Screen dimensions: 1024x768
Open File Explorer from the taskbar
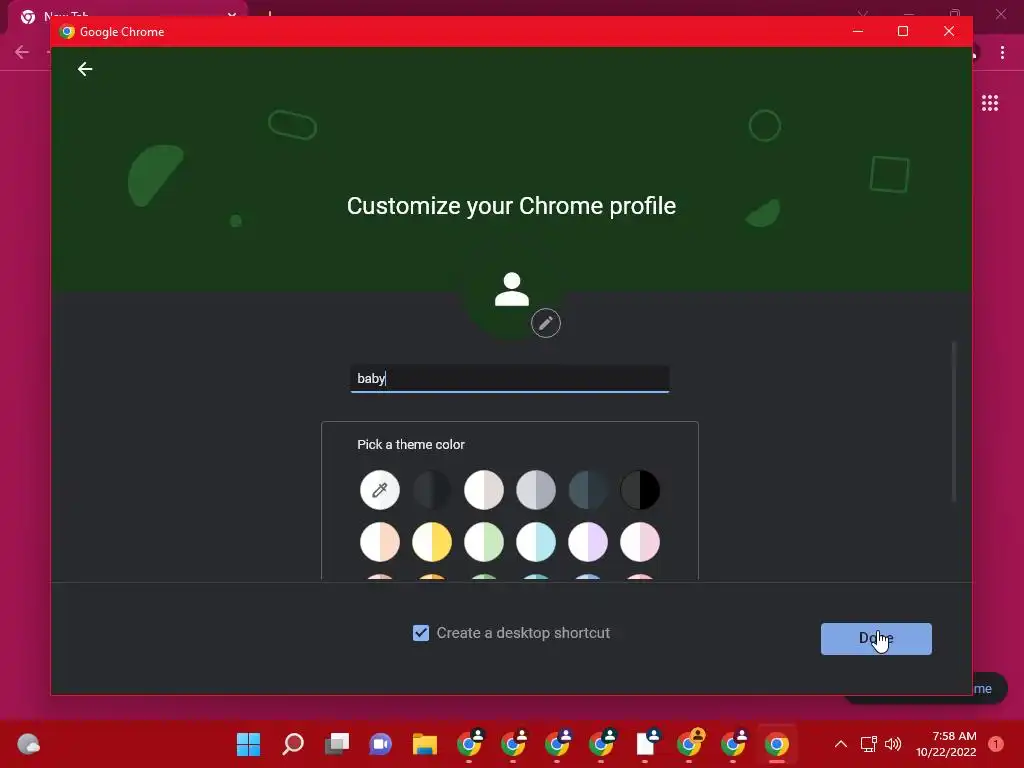click(x=424, y=744)
